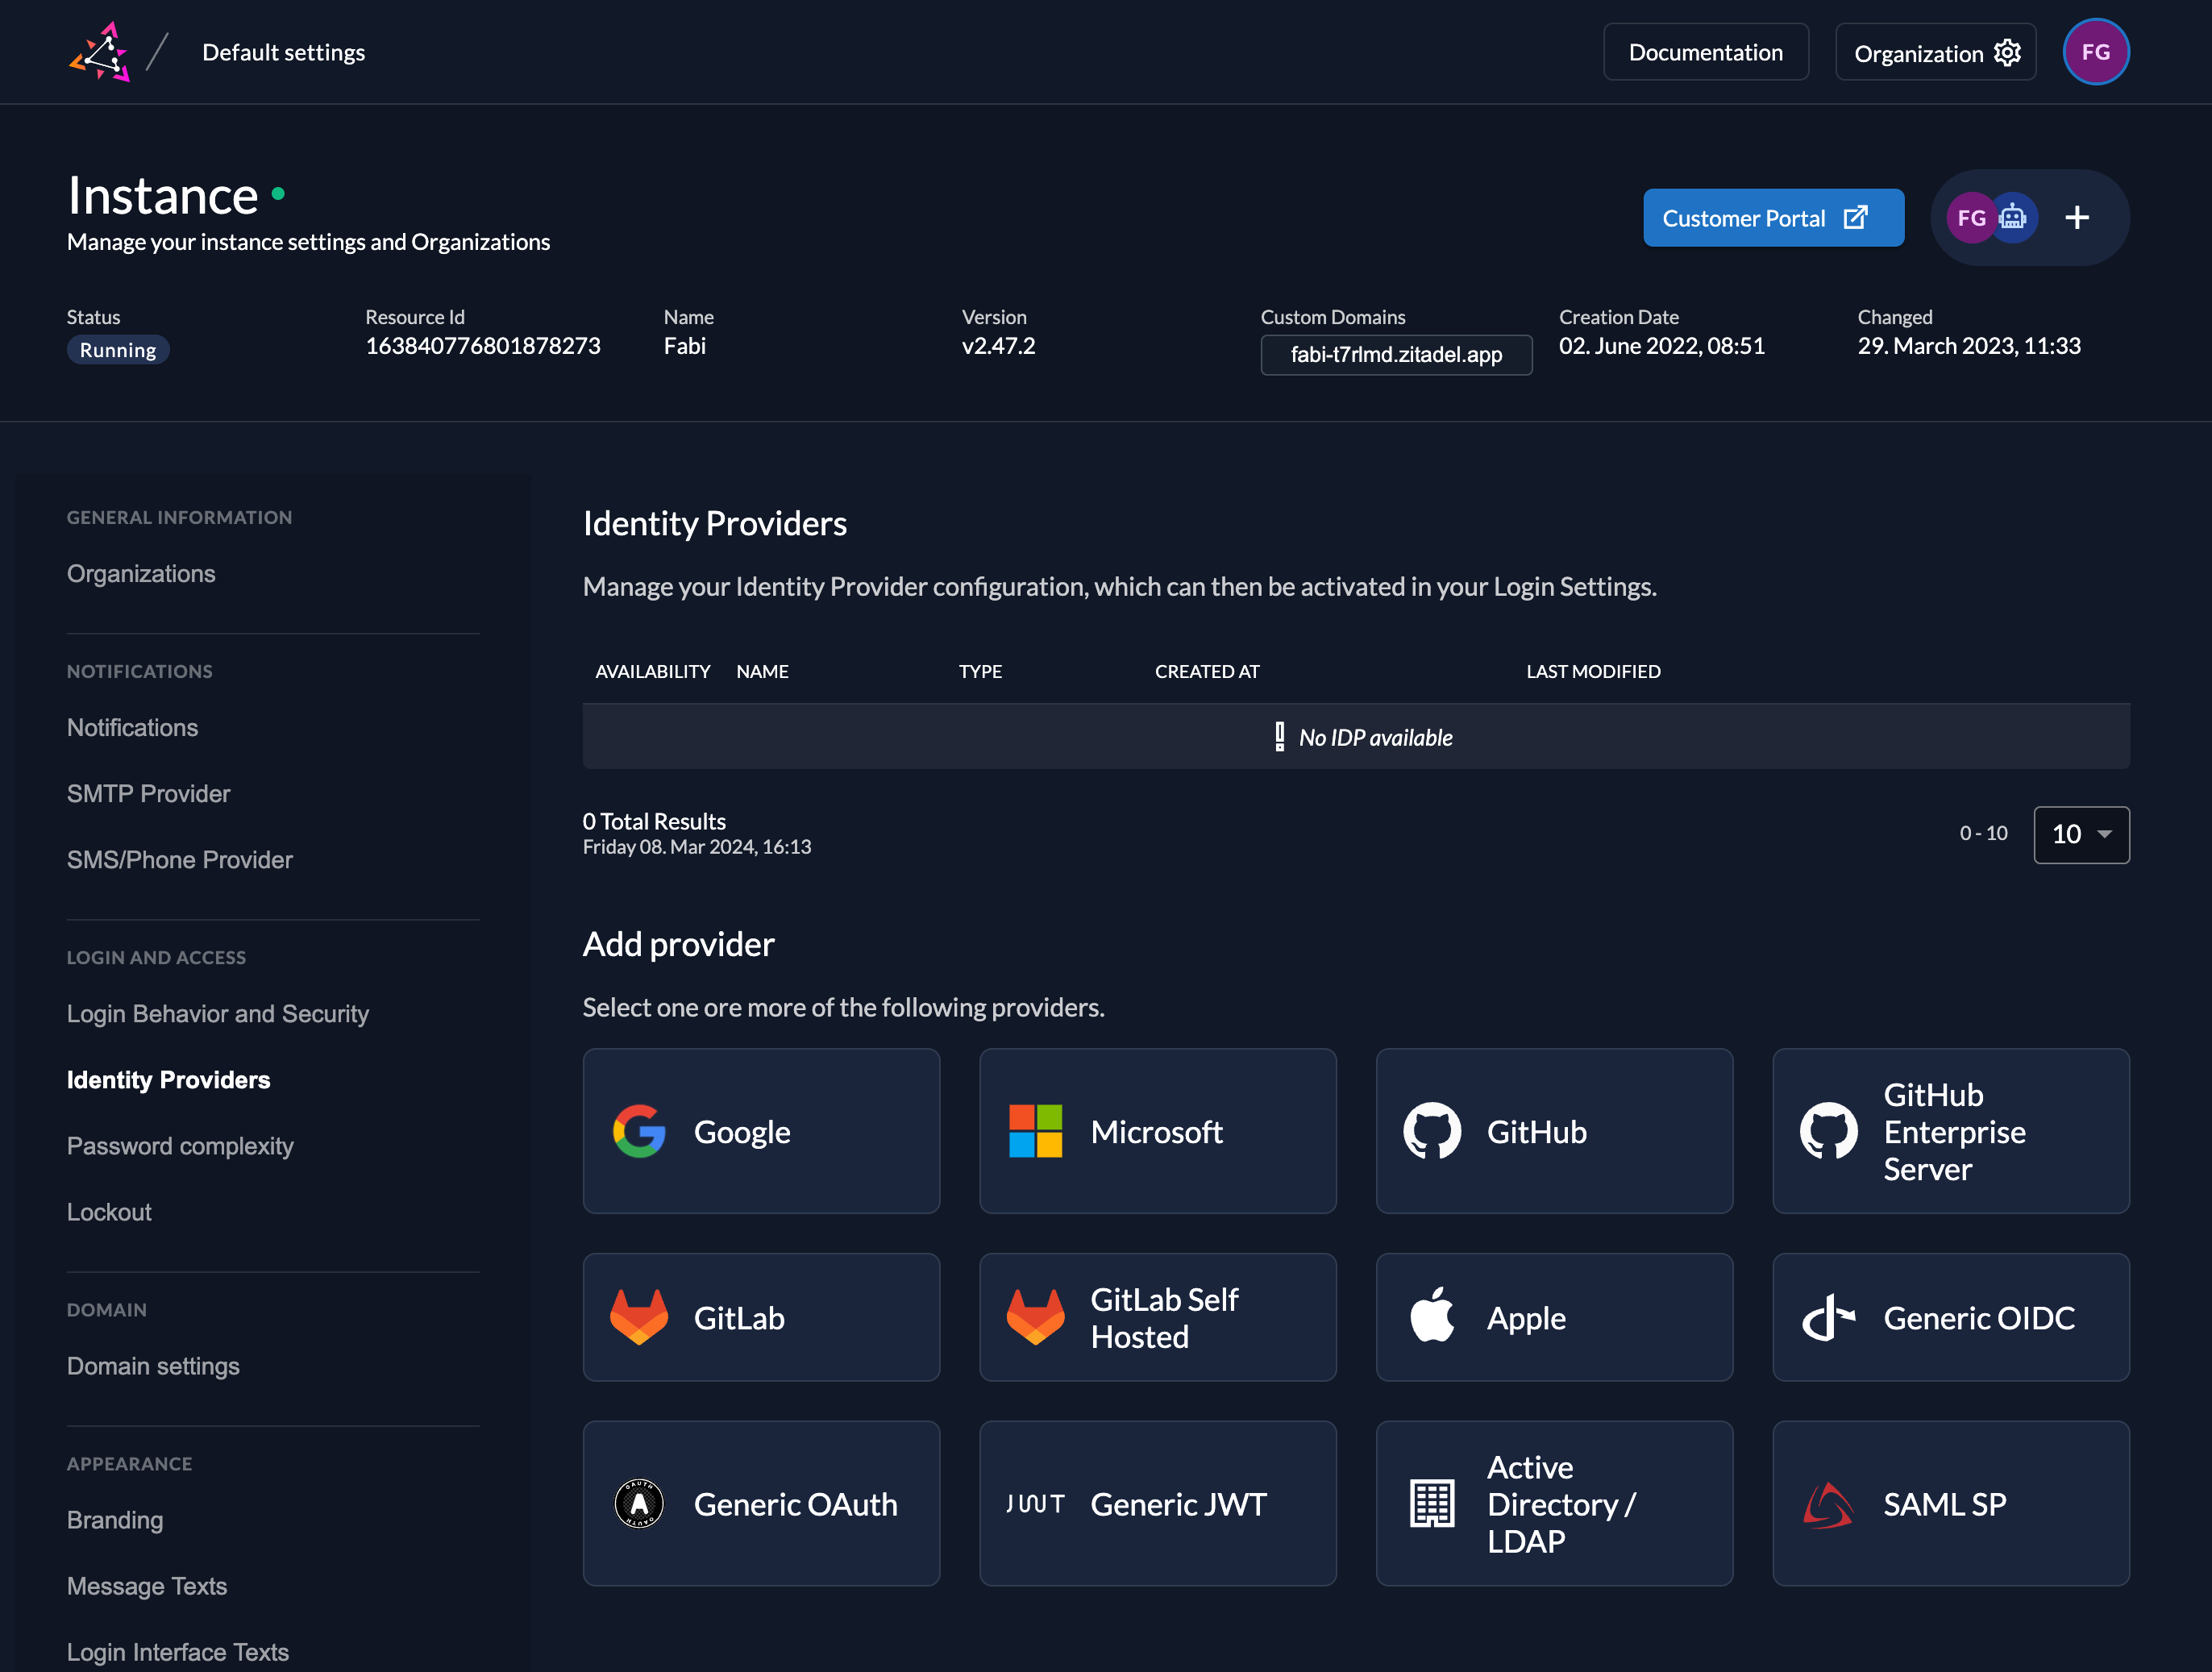Select the Apple identity provider
Screen dimensions: 2212x1672
tap(1553, 1317)
